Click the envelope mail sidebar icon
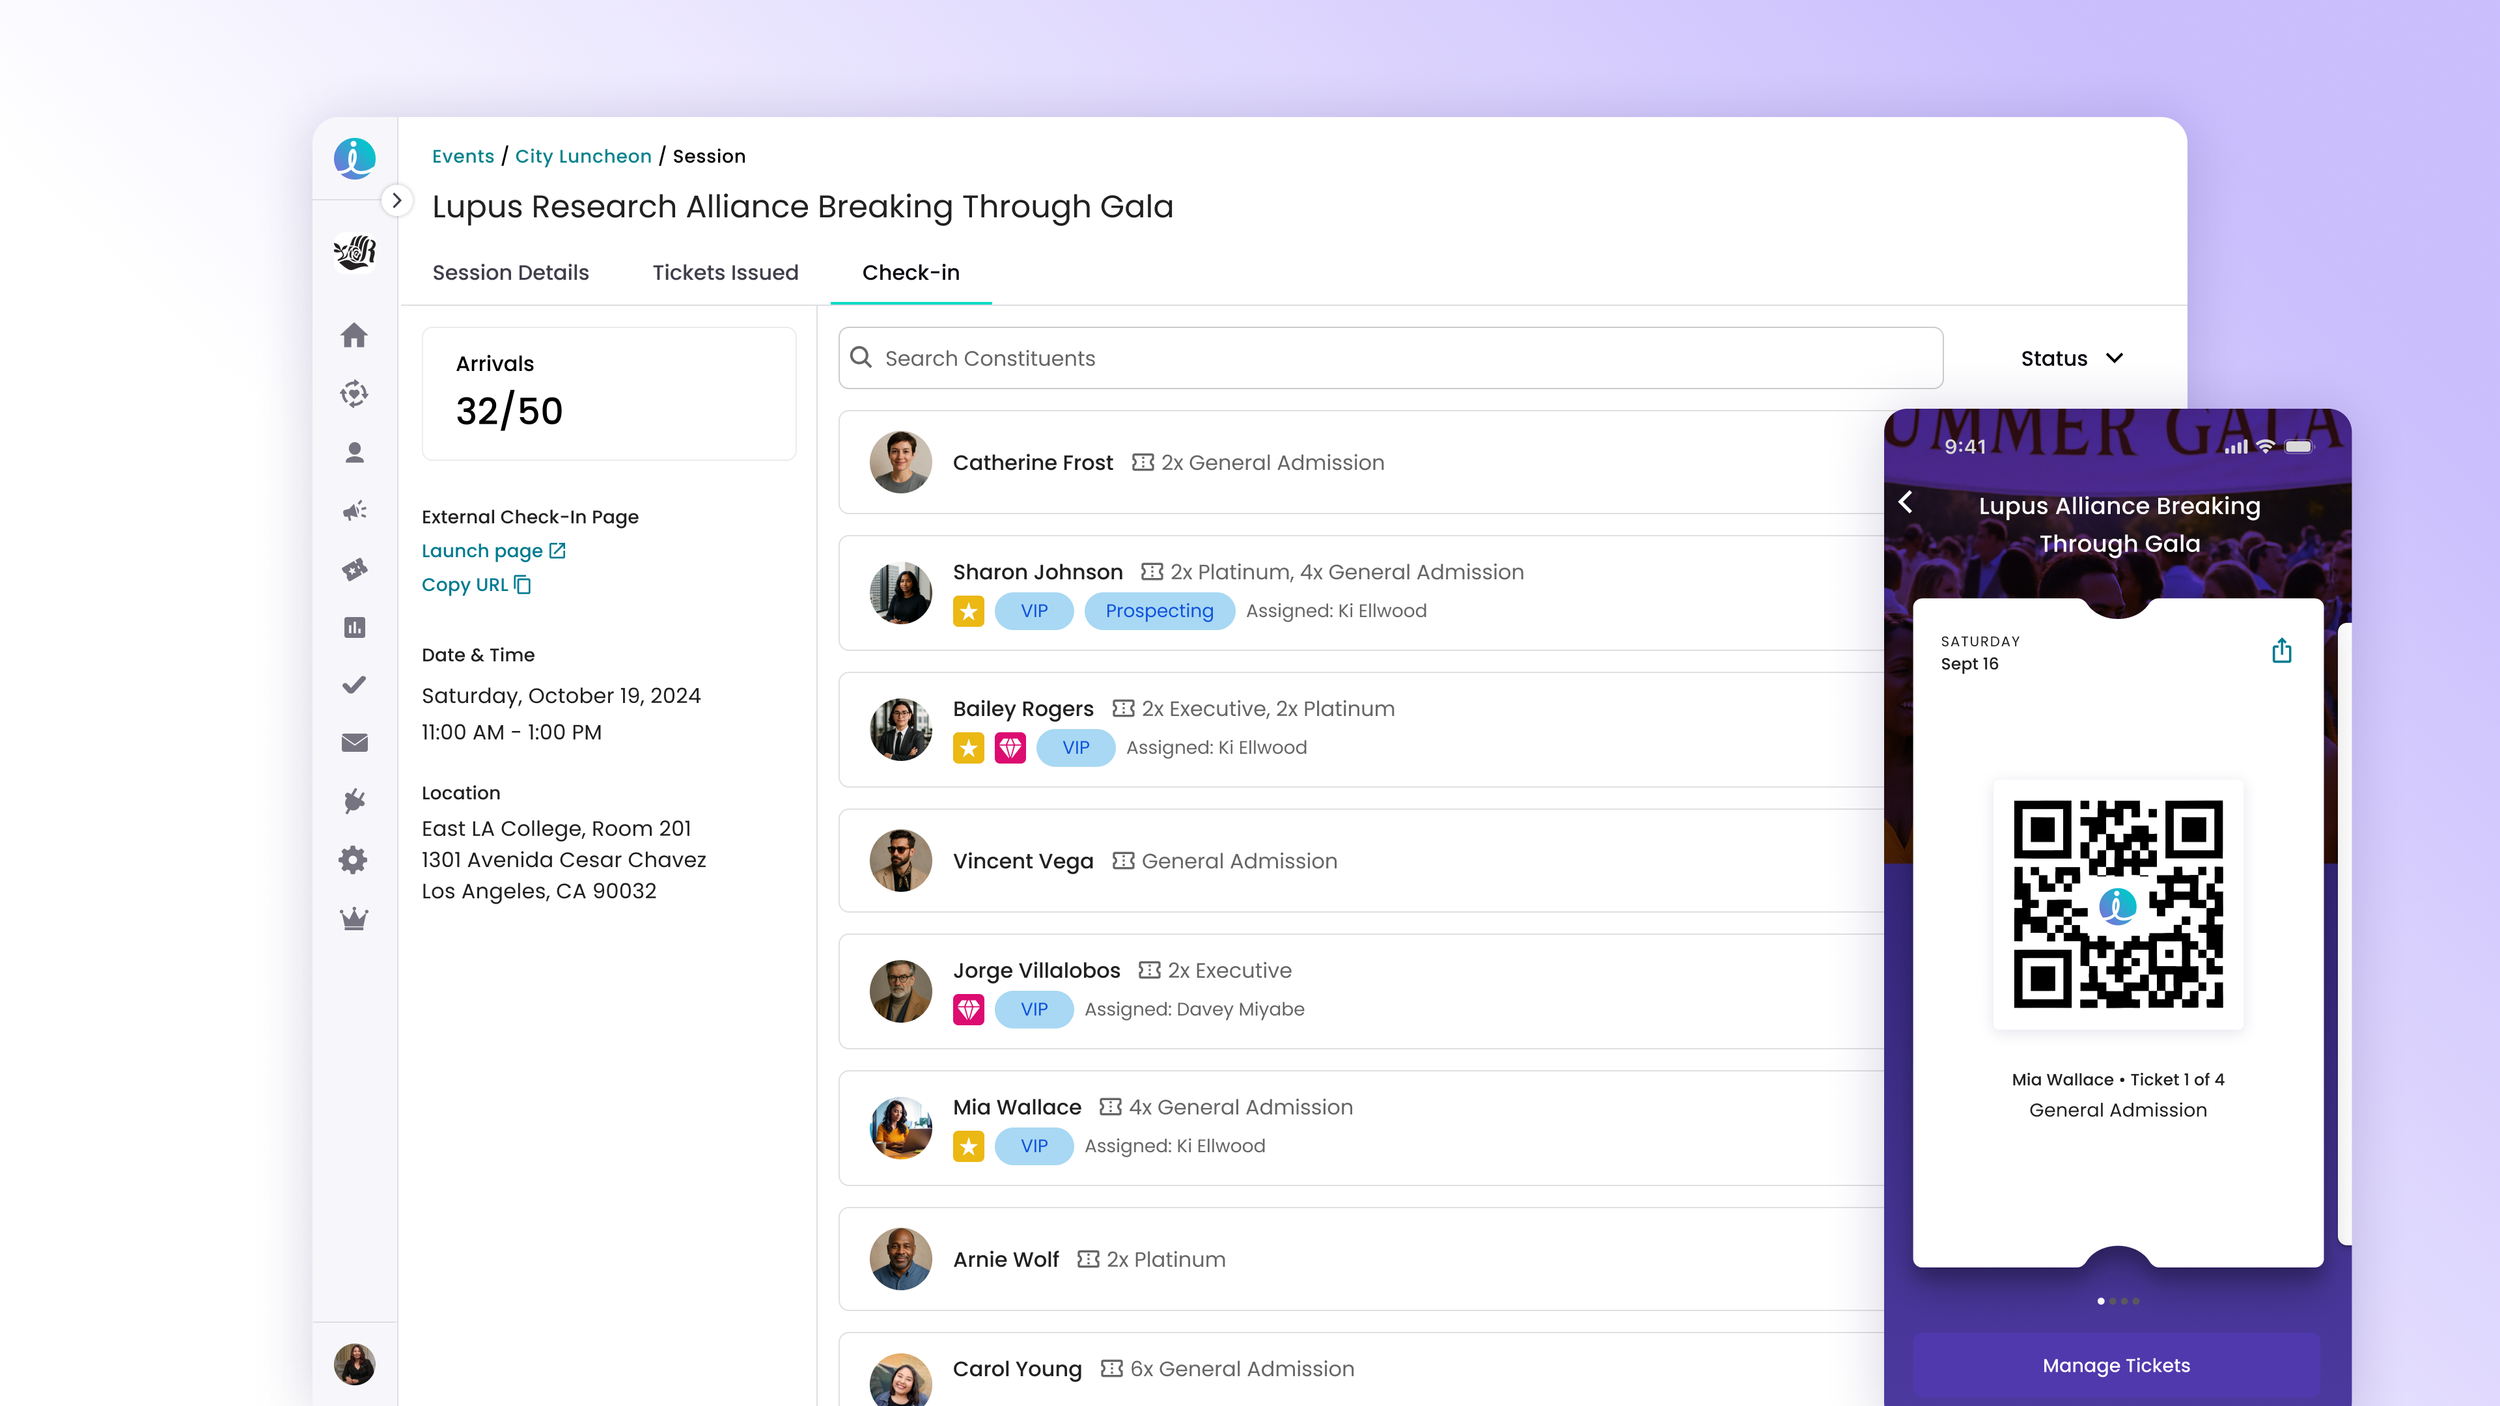The width and height of the screenshot is (2500, 1406). tap(354, 743)
